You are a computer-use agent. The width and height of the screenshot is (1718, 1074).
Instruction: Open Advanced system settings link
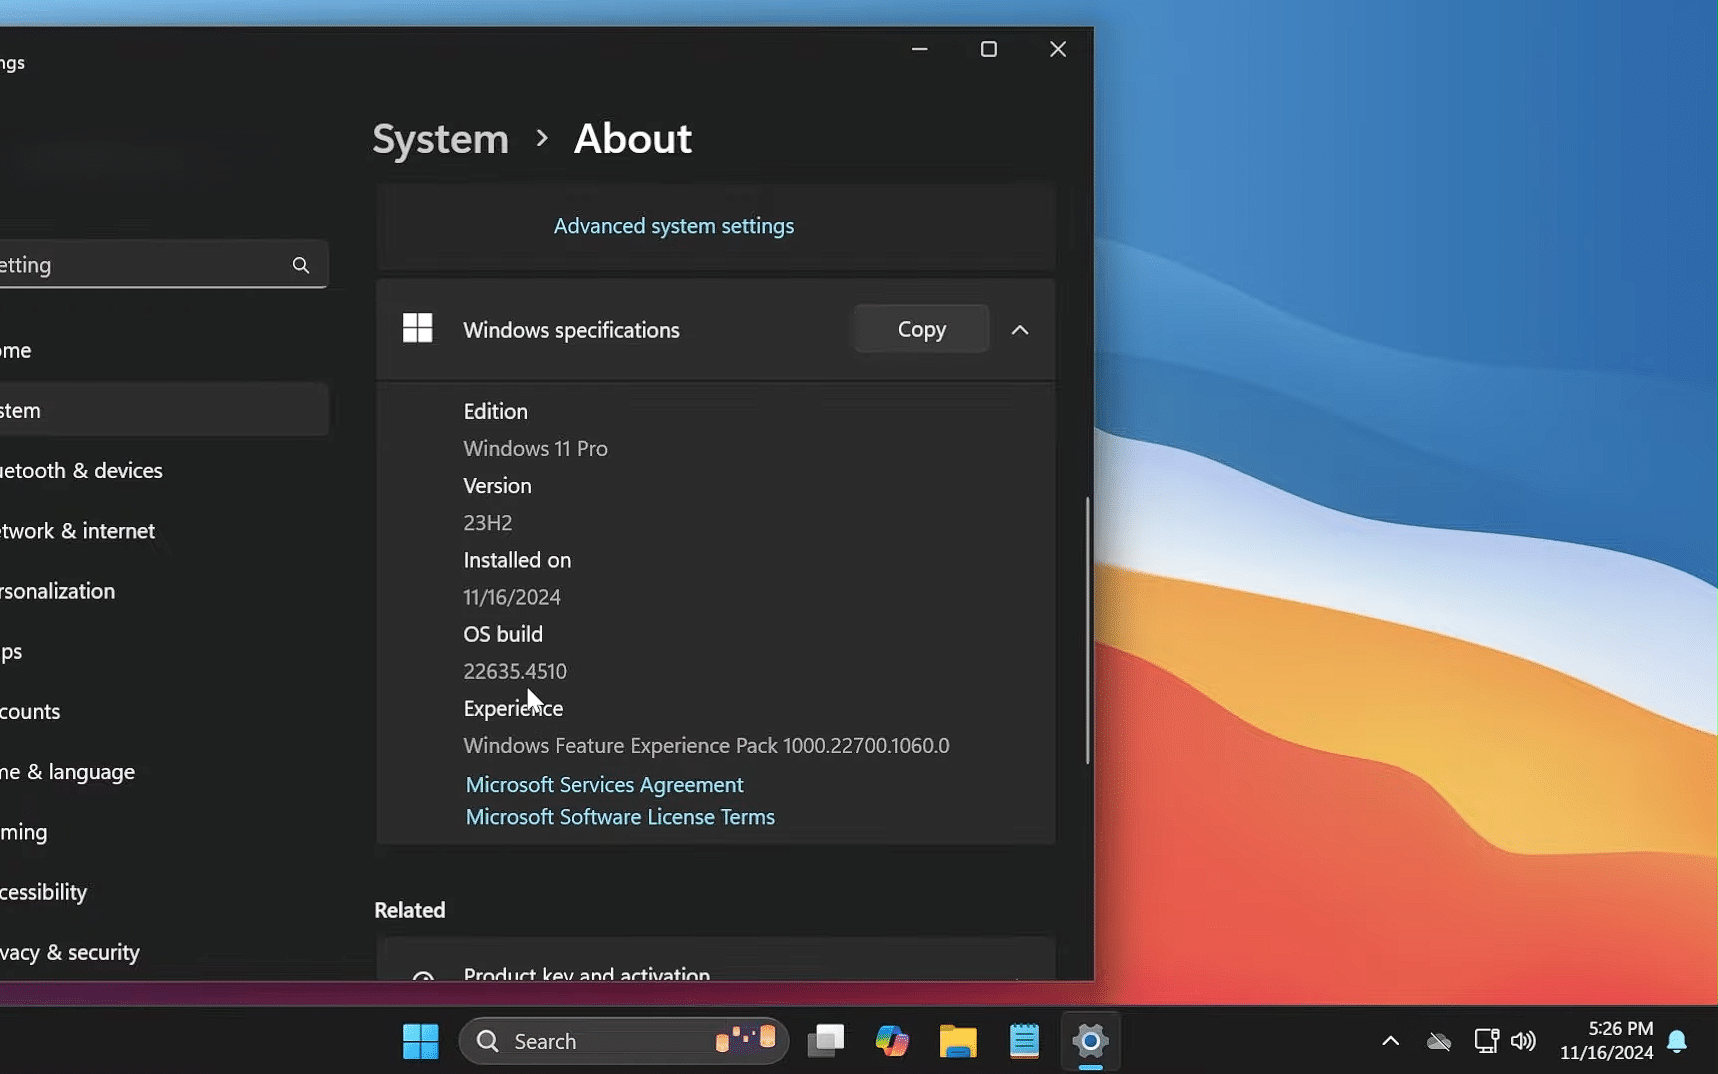point(673,226)
